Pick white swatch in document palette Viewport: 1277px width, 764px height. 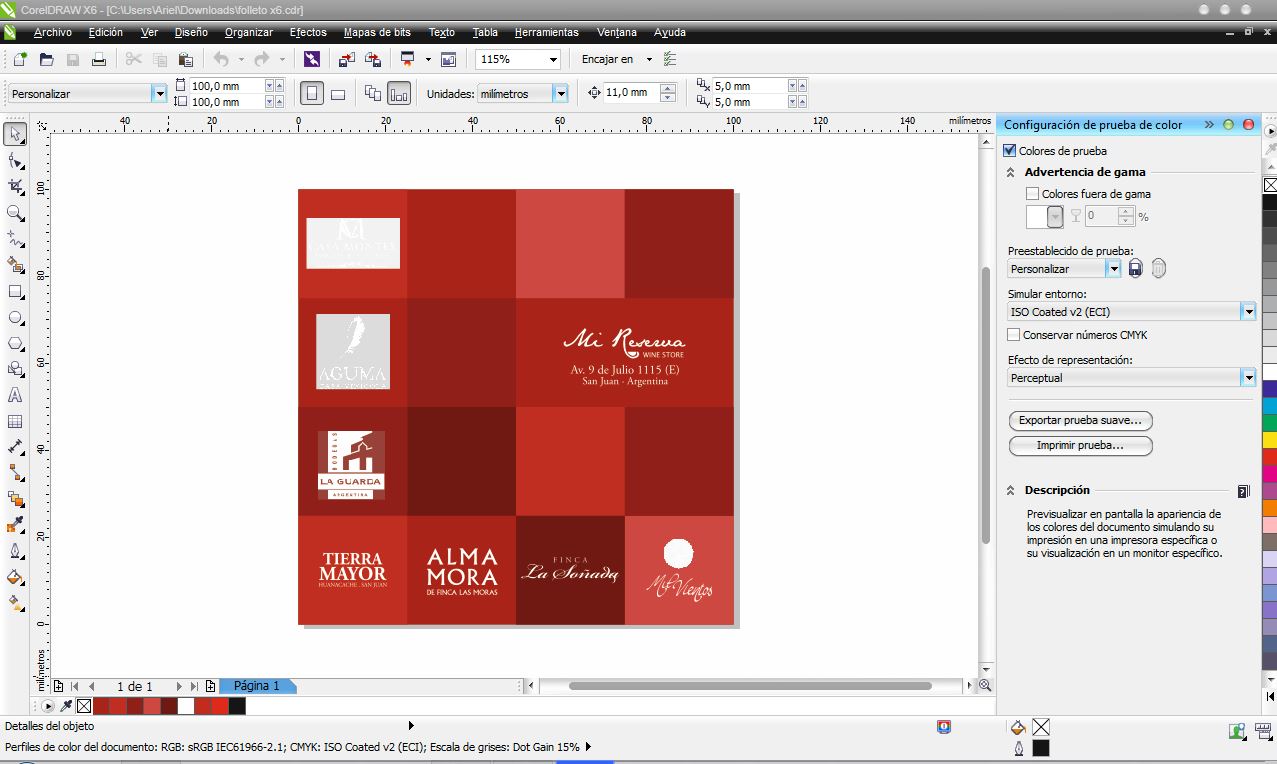coord(186,706)
